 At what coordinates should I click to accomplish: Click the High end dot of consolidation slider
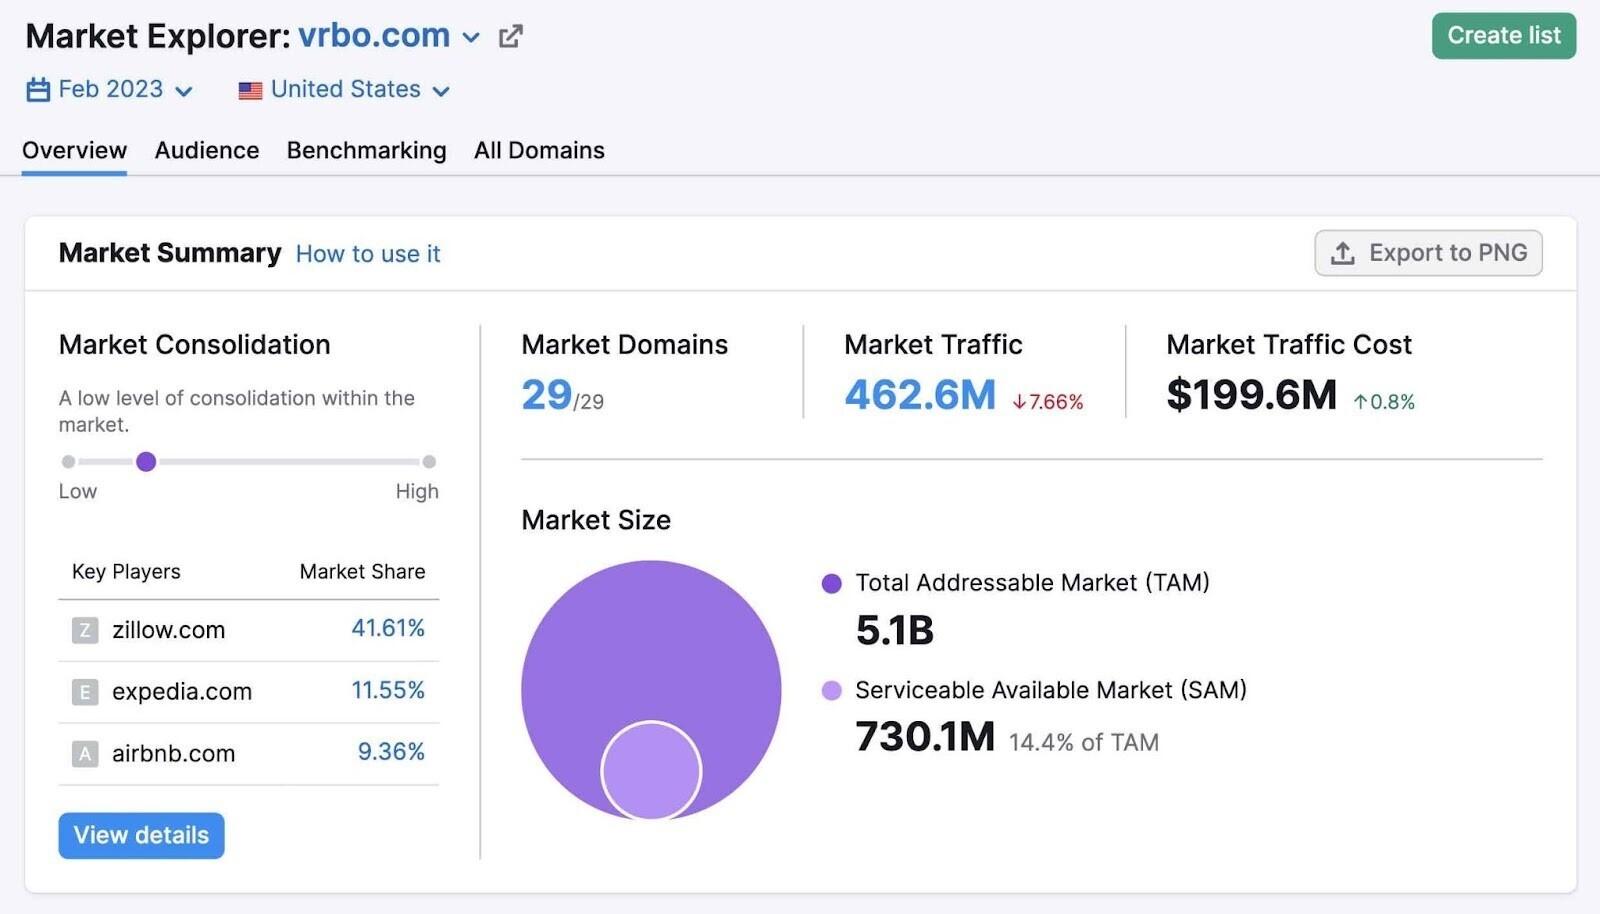coord(429,462)
